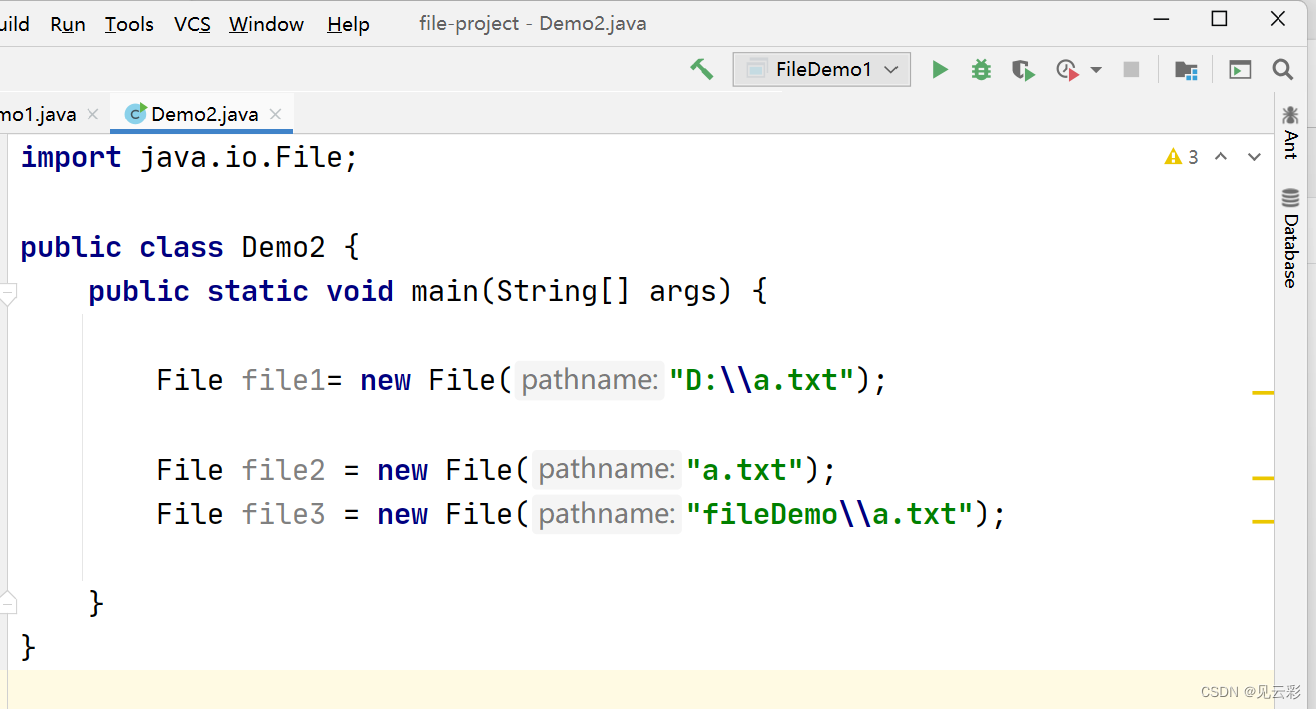Click the fold end marker near closing brace
This screenshot has height=709, width=1316.
point(8,602)
